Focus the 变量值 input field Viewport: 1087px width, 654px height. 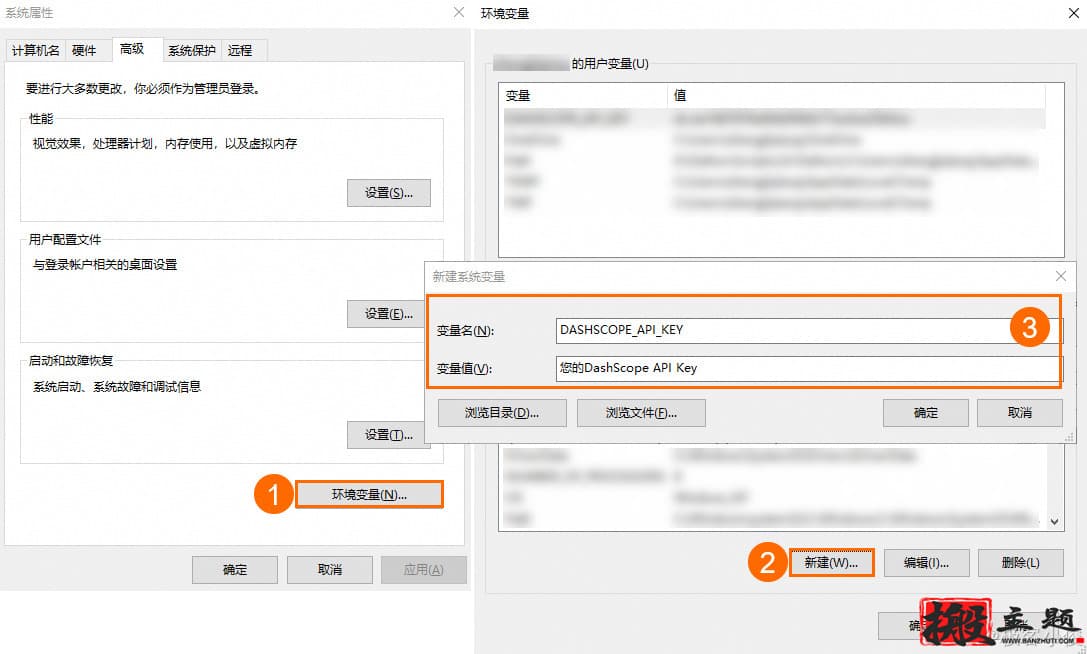coord(808,368)
